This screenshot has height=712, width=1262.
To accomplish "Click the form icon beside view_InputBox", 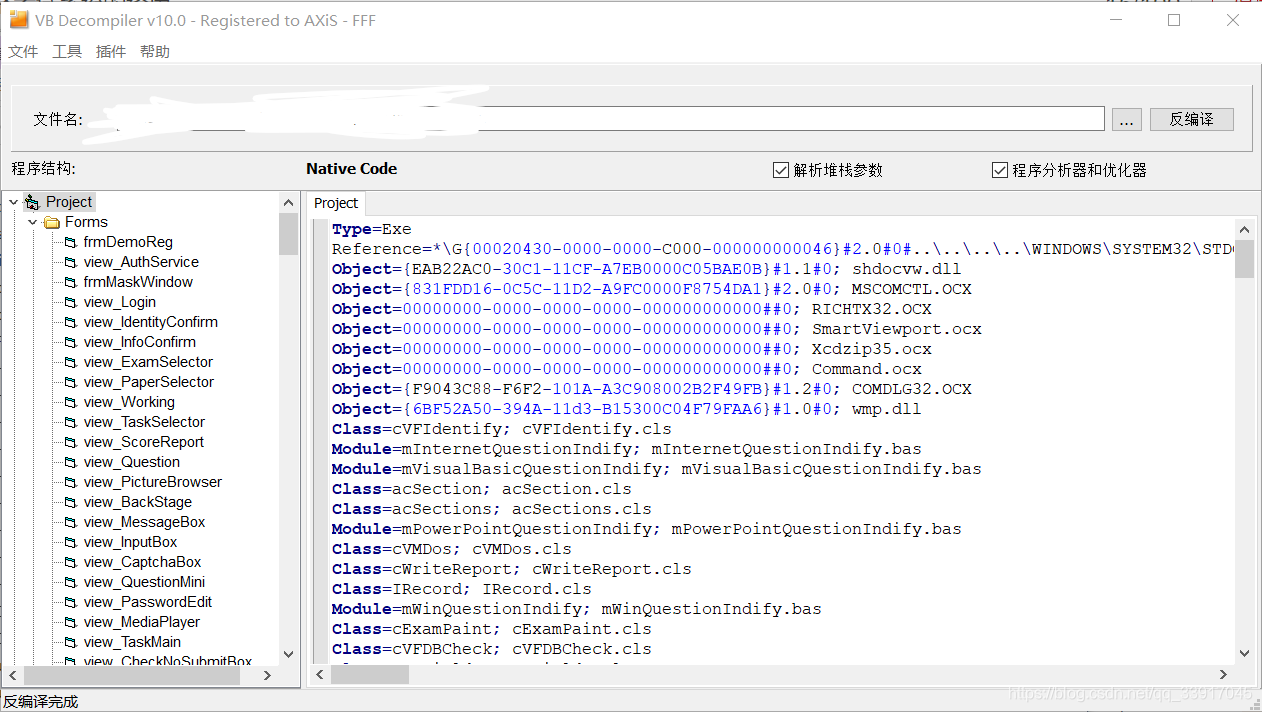I will (71, 542).
